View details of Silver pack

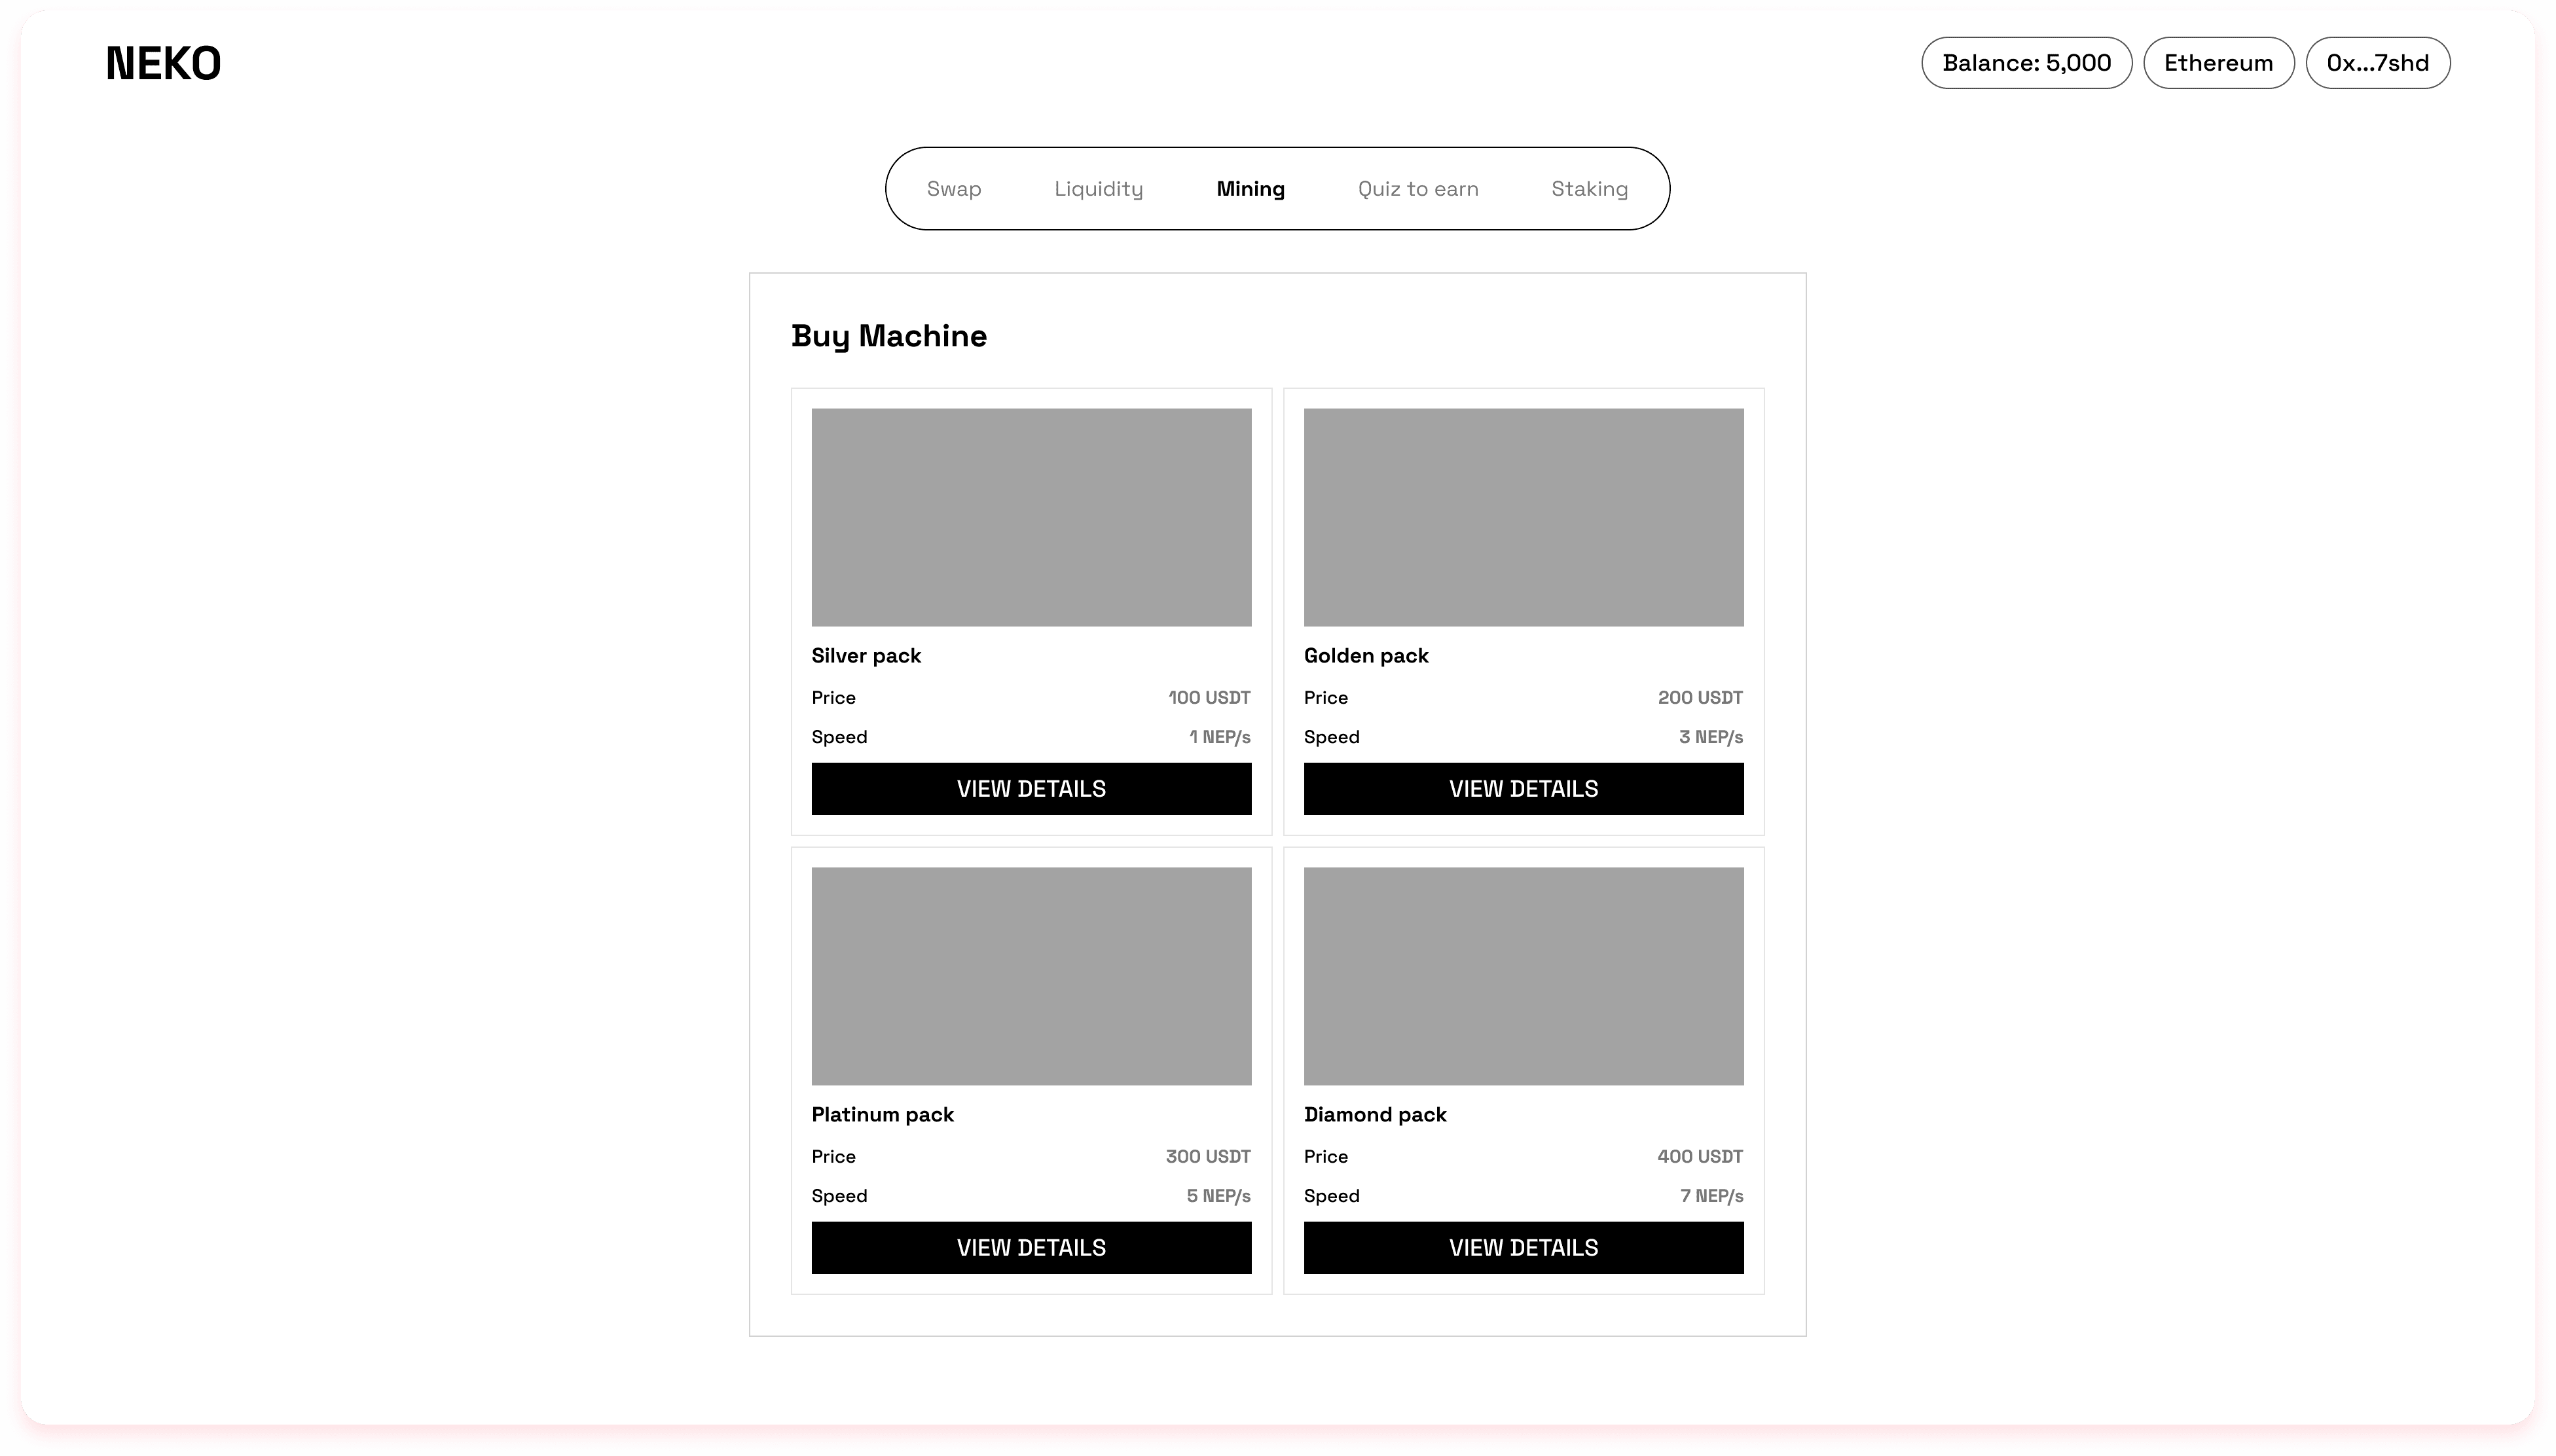coord(1031,789)
